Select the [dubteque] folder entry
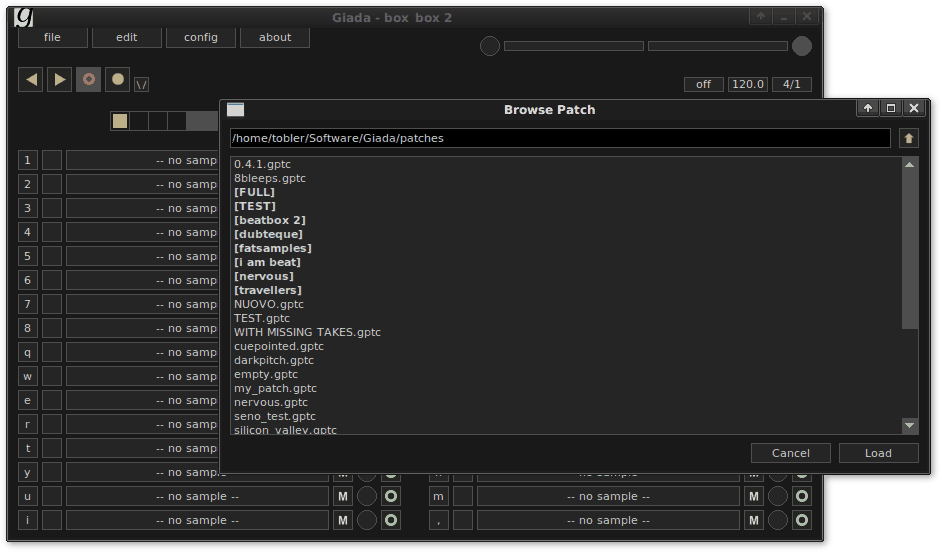Screen dimensions: 941x552 click(x=268, y=234)
